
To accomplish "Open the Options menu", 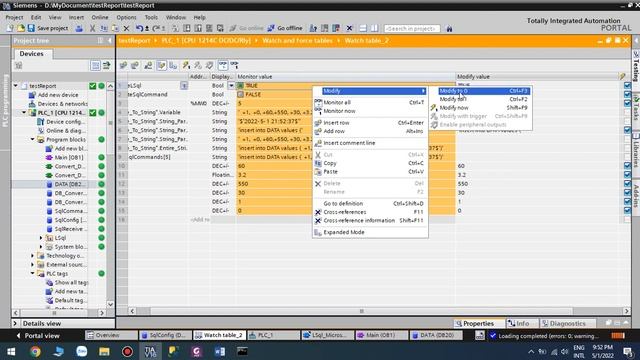I will [126, 17].
